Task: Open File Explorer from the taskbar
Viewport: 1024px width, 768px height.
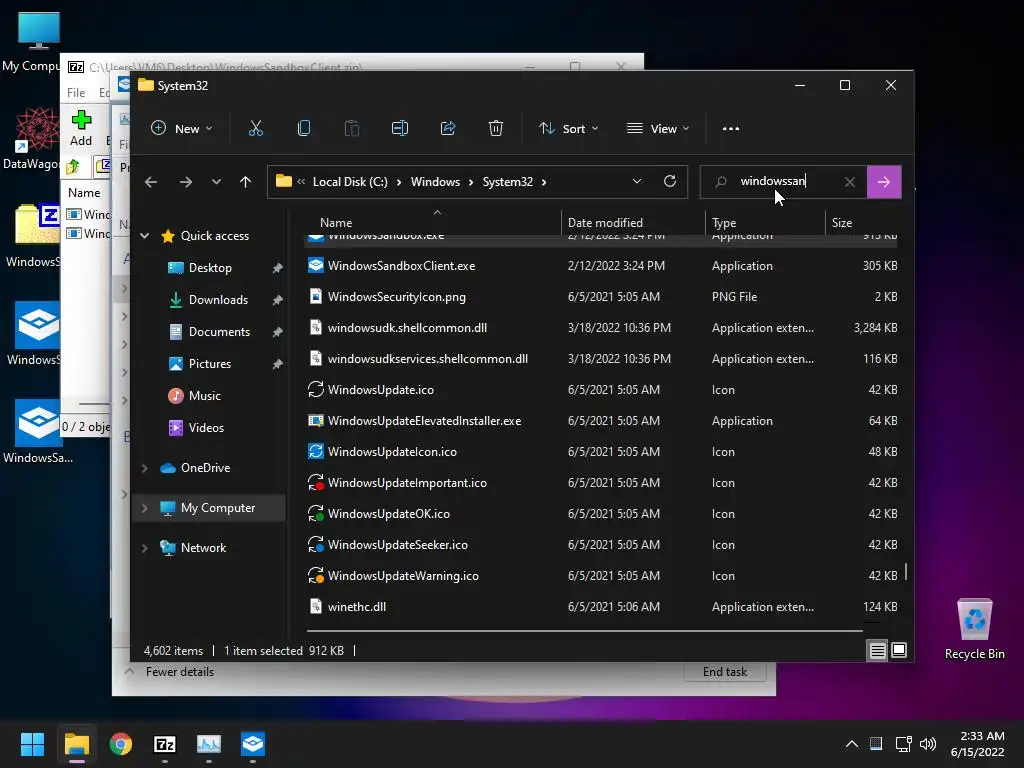Action: point(76,744)
